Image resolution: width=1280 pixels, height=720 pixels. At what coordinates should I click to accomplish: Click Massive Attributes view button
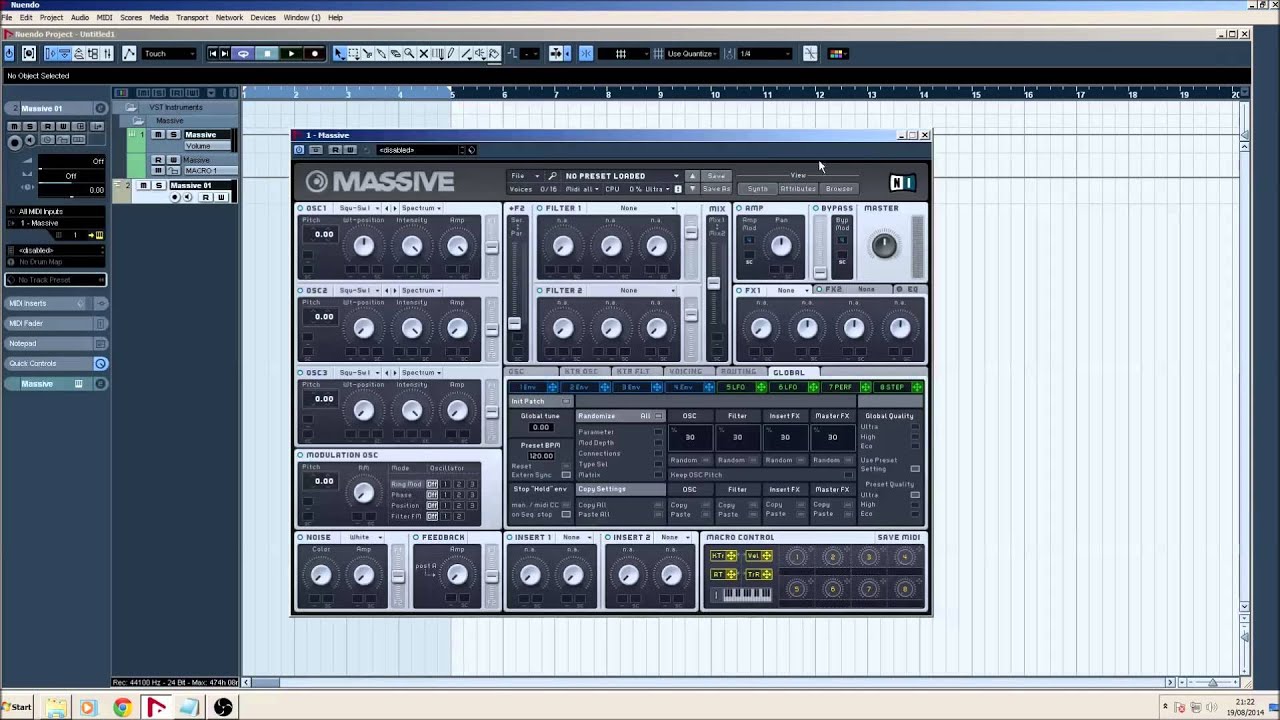798,189
